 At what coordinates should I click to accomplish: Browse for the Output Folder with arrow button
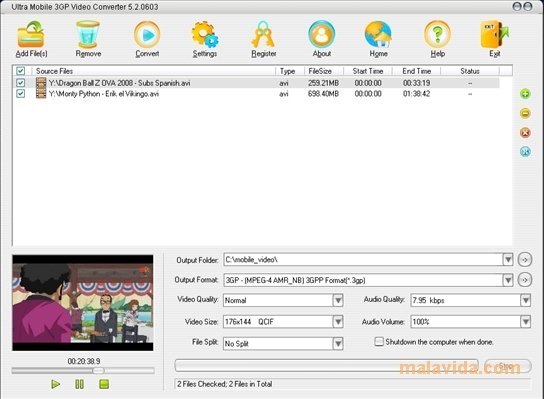pyautogui.click(x=525, y=260)
